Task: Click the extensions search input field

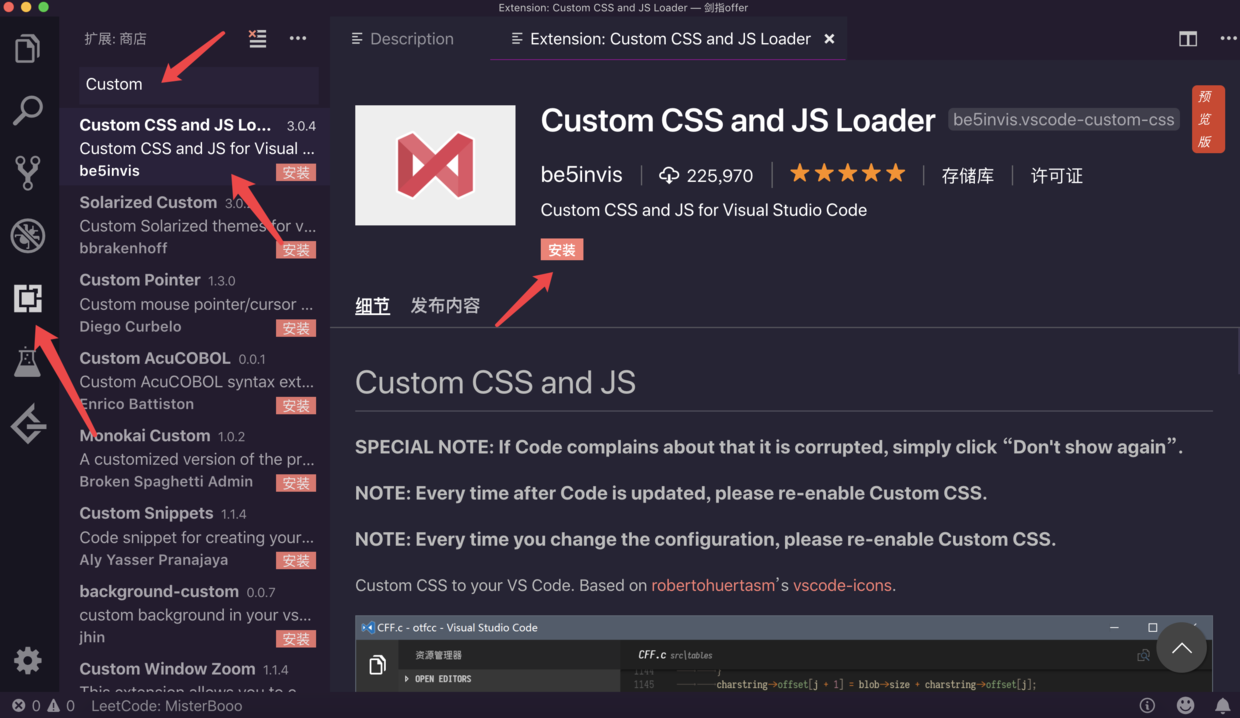Action: [x=199, y=84]
